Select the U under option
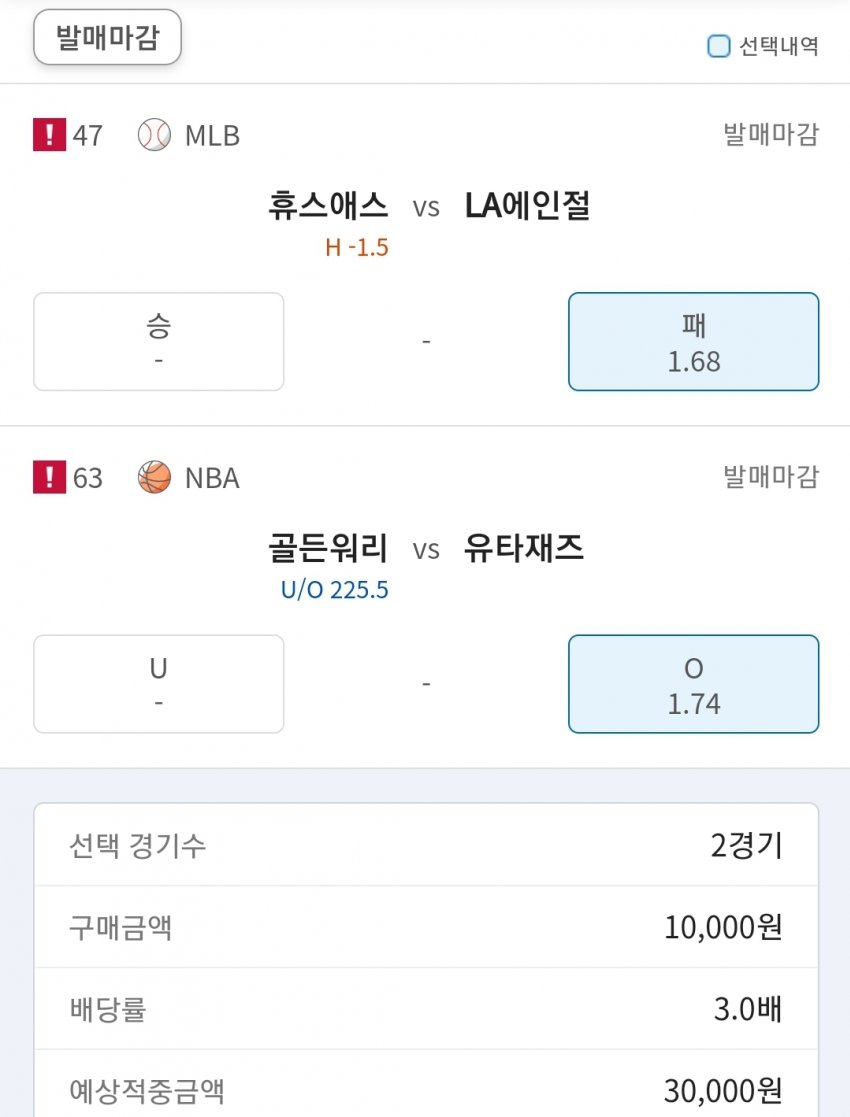This screenshot has height=1117, width=850. coord(158,684)
